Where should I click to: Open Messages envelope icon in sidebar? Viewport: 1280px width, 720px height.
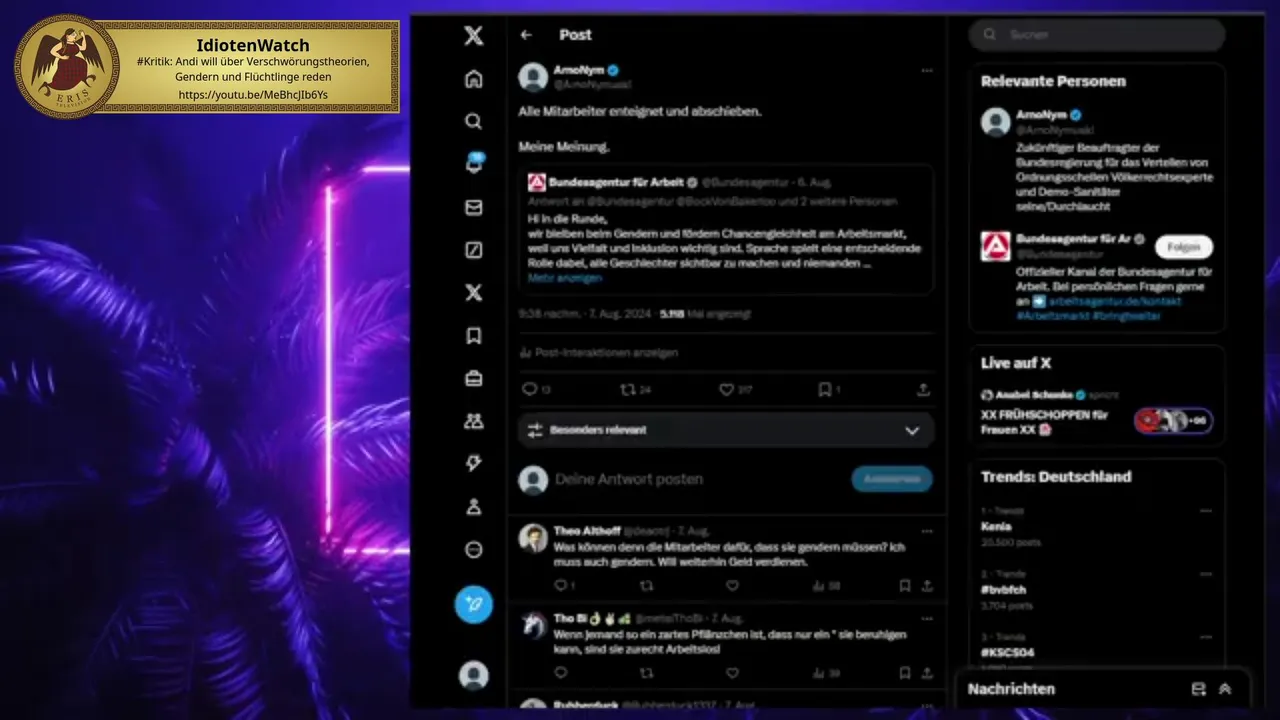[x=474, y=208]
